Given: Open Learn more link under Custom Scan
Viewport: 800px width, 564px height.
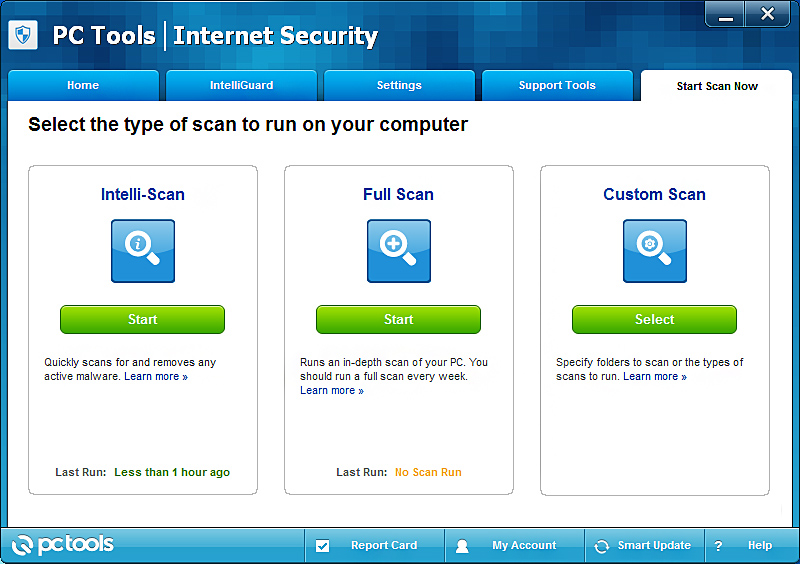Looking at the screenshot, I should 655,377.
